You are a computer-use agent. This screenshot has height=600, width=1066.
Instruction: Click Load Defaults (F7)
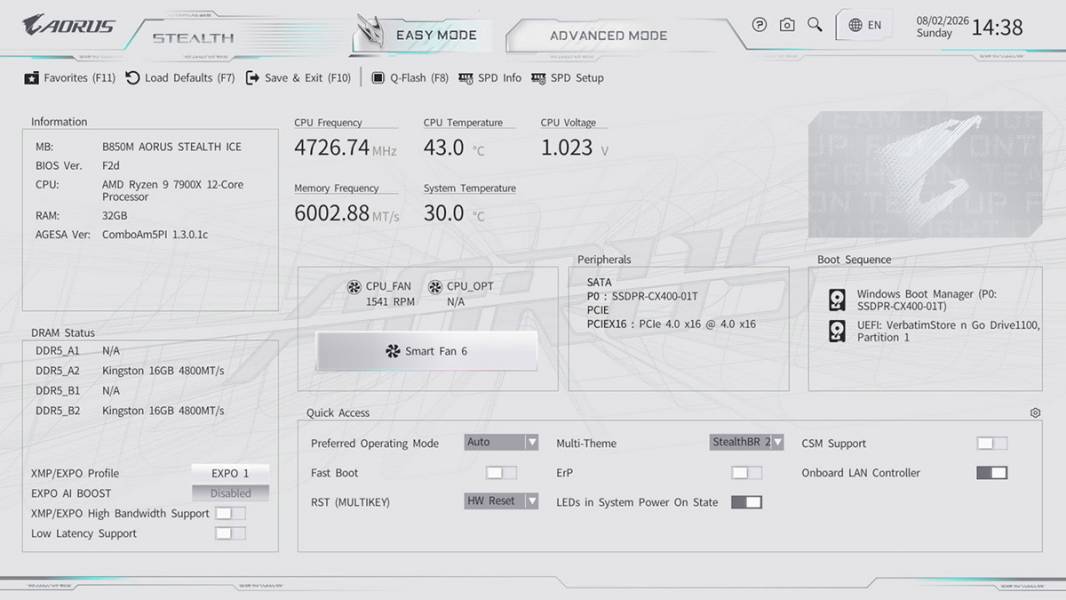tap(180, 78)
